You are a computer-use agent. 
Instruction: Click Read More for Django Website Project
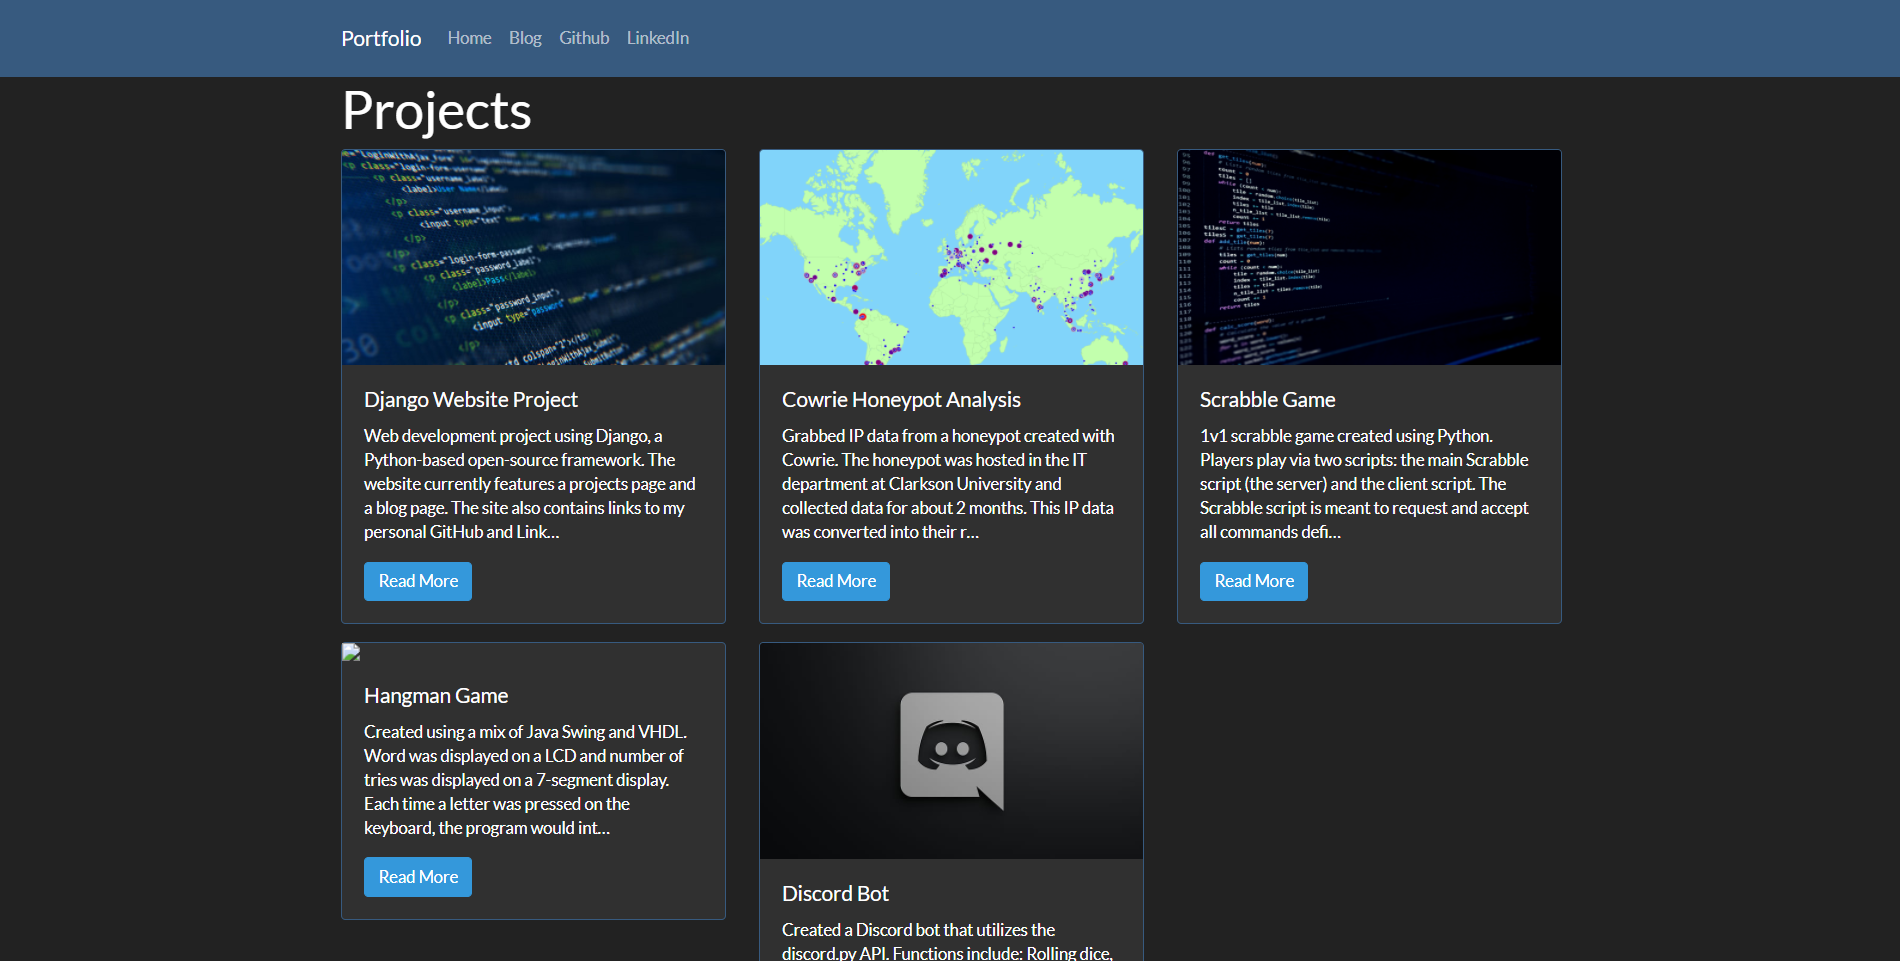pyautogui.click(x=418, y=581)
